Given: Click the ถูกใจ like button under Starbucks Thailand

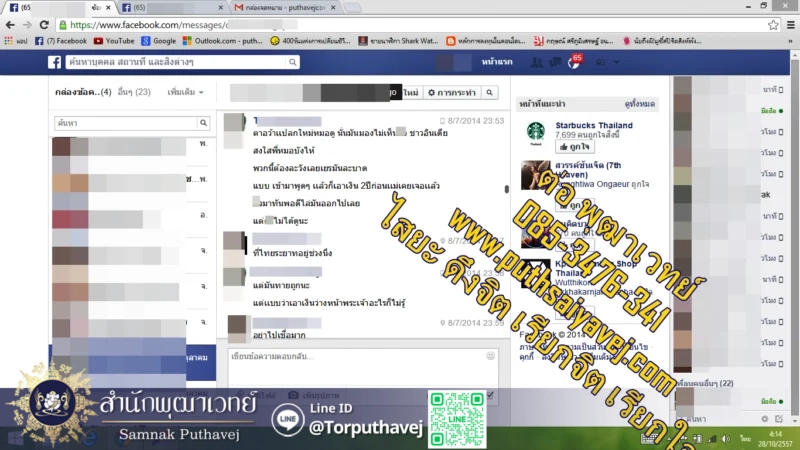Looking at the screenshot, I should [x=575, y=147].
